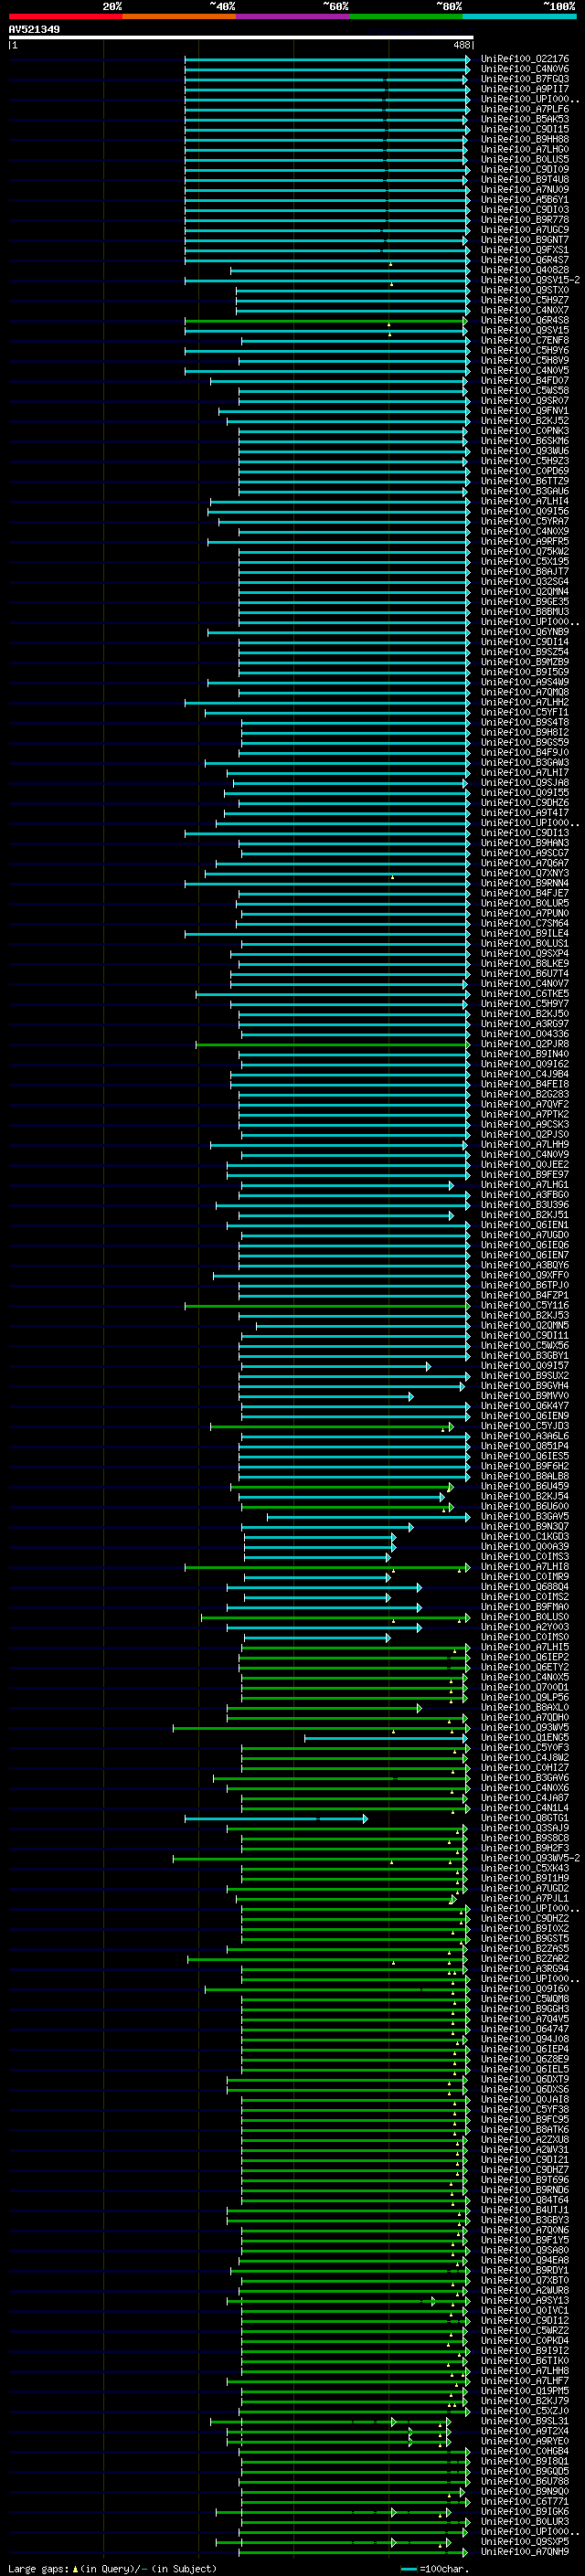Viewport: 585px width, 2576px height.
Task: Open hit UniRef100_B7FGQ3
Action: pos(525,79)
